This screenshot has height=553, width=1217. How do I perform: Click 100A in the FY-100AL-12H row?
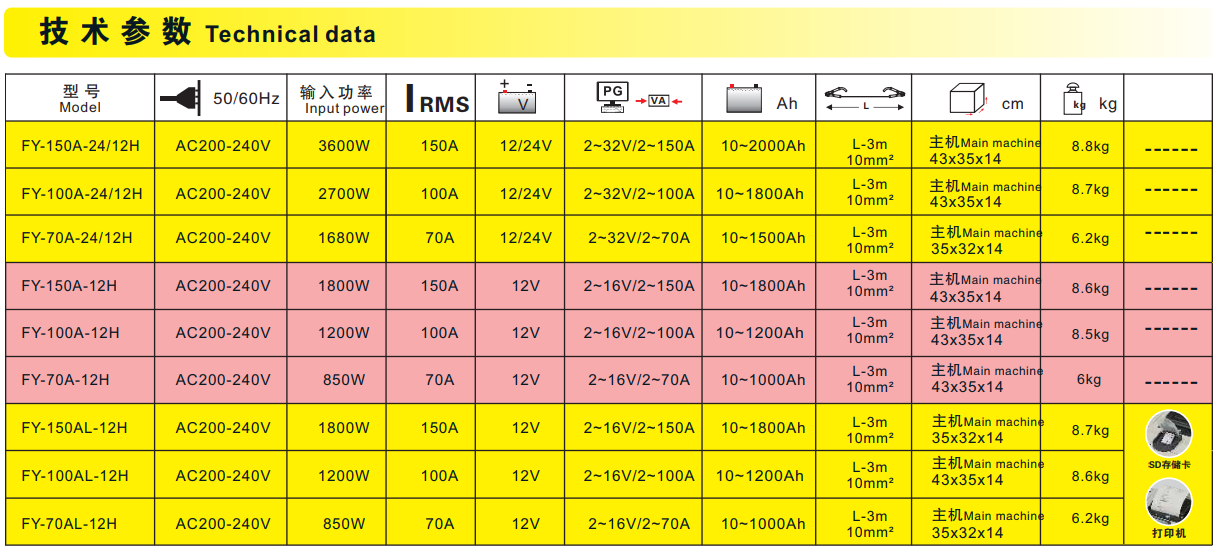point(439,476)
